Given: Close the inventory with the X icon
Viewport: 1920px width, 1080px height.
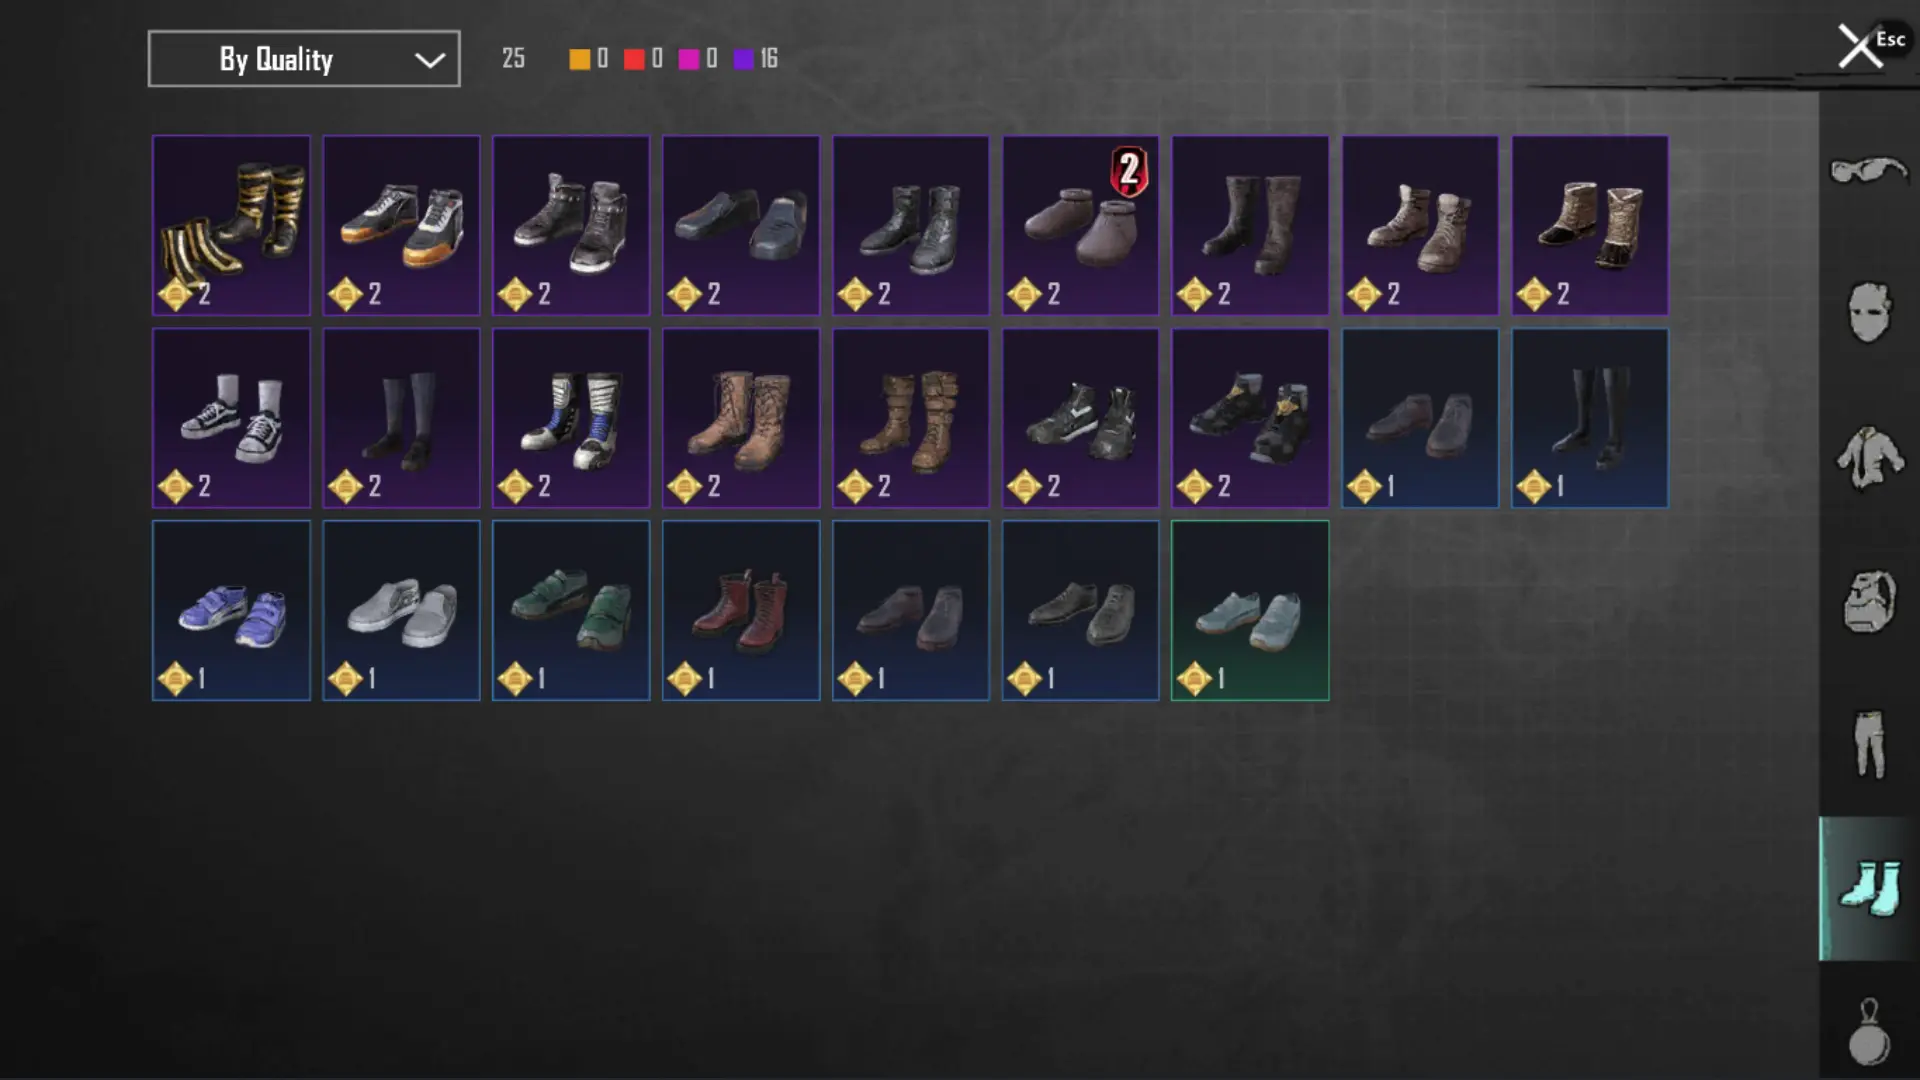Looking at the screenshot, I should (1859, 47).
